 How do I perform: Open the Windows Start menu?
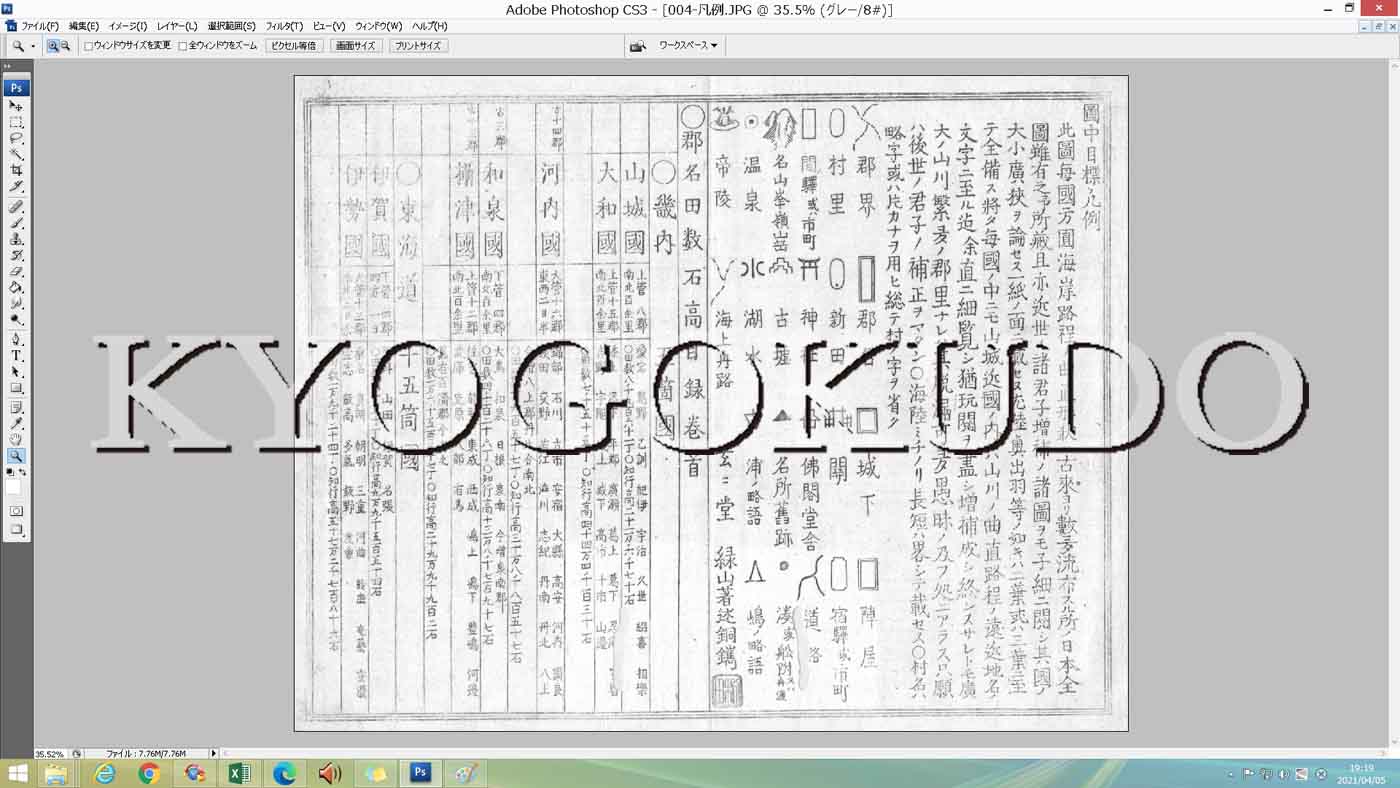pyautogui.click(x=17, y=774)
